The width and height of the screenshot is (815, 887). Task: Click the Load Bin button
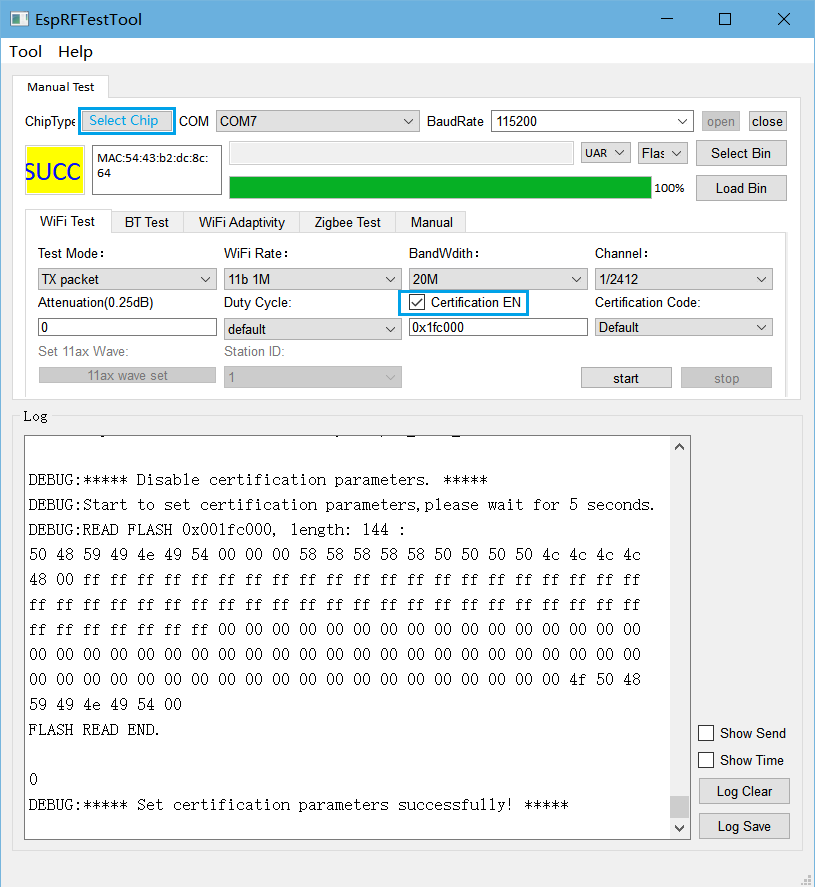pyautogui.click(x=740, y=188)
